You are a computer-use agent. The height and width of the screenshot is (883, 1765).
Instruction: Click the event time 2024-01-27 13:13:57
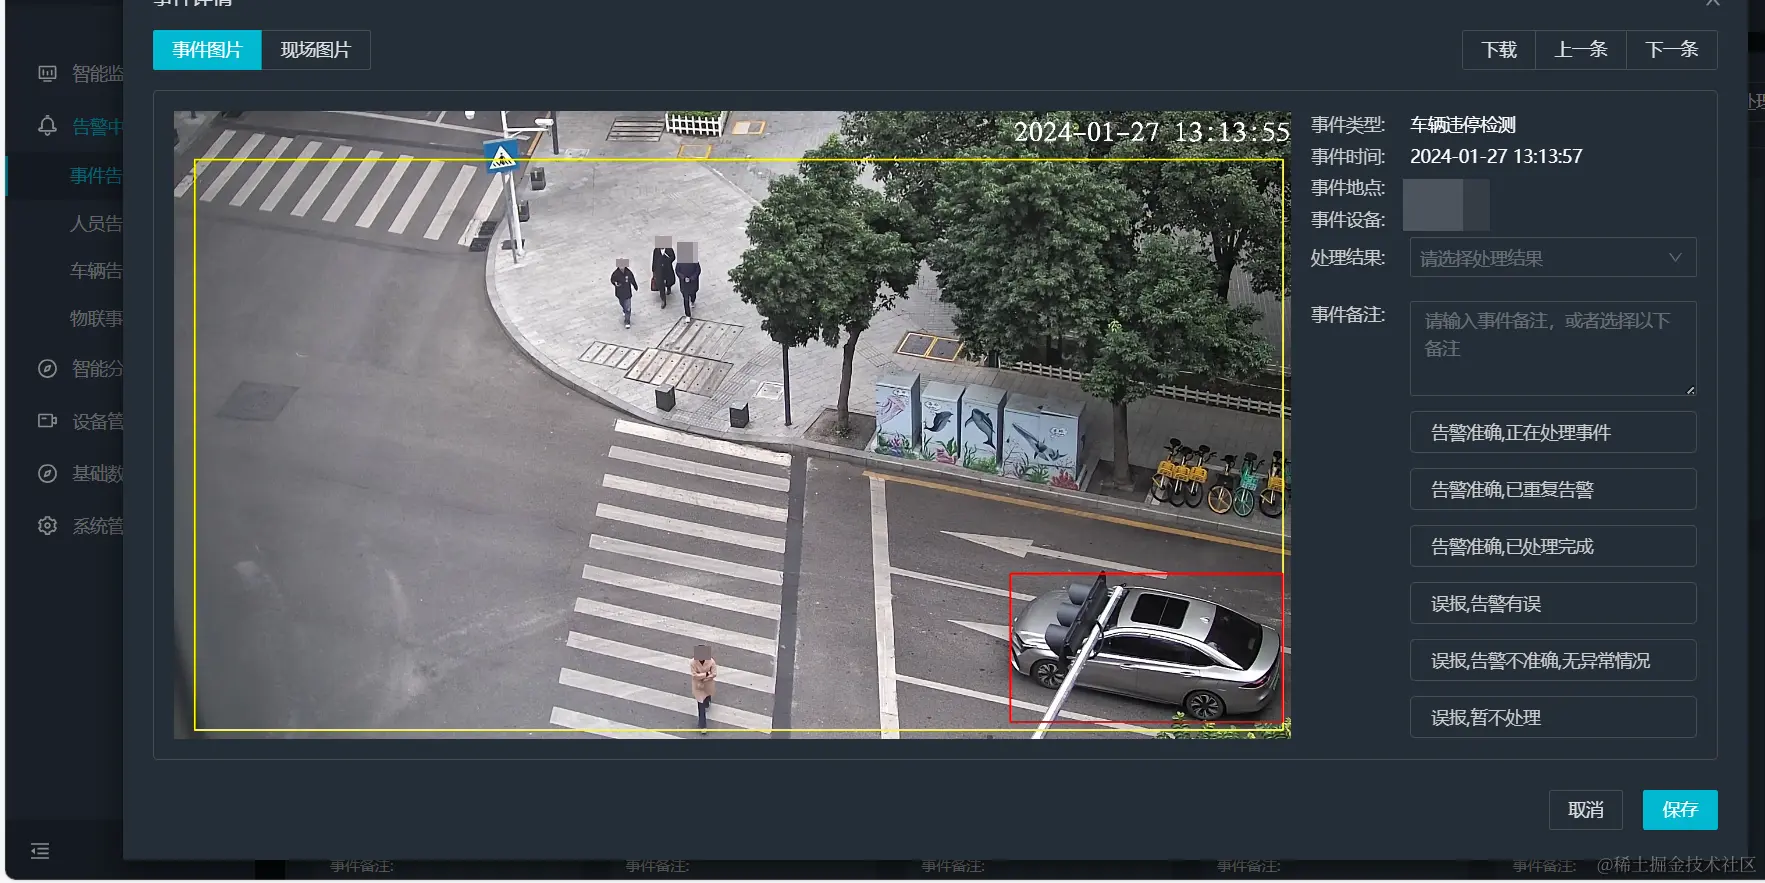(x=1496, y=156)
